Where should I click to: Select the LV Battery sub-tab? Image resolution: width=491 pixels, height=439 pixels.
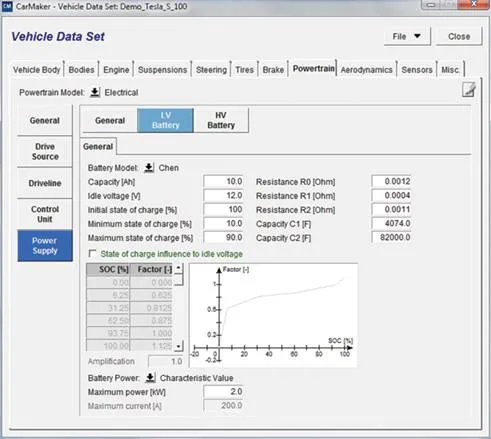pos(165,120)
